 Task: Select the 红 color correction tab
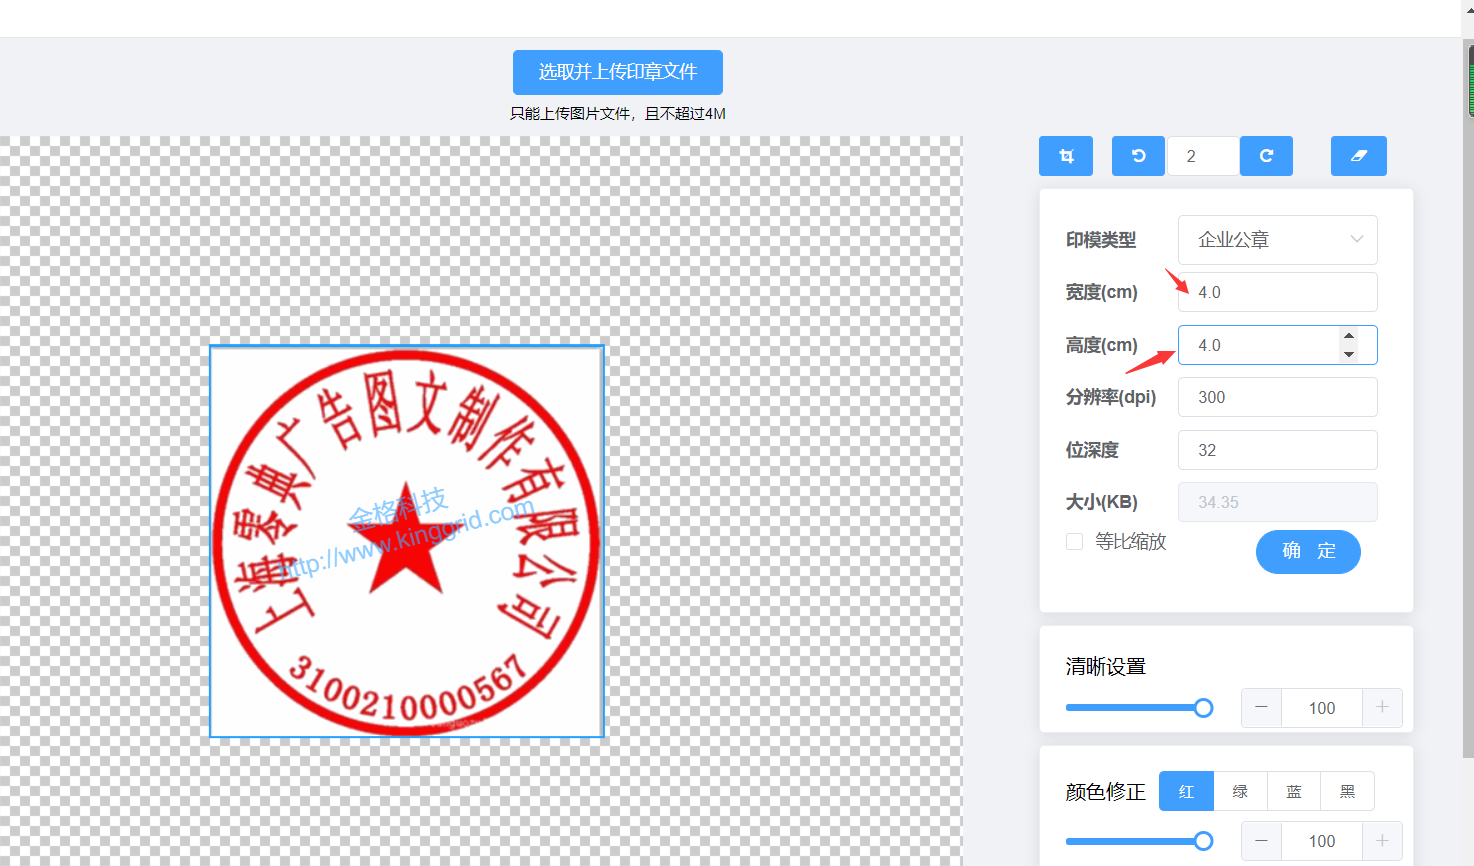point(1186,791)
